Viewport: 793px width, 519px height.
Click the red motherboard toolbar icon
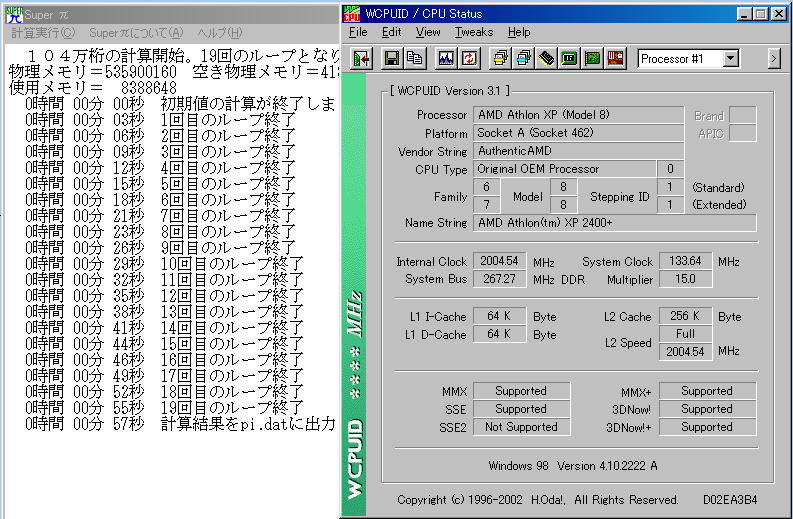point(615,59)
